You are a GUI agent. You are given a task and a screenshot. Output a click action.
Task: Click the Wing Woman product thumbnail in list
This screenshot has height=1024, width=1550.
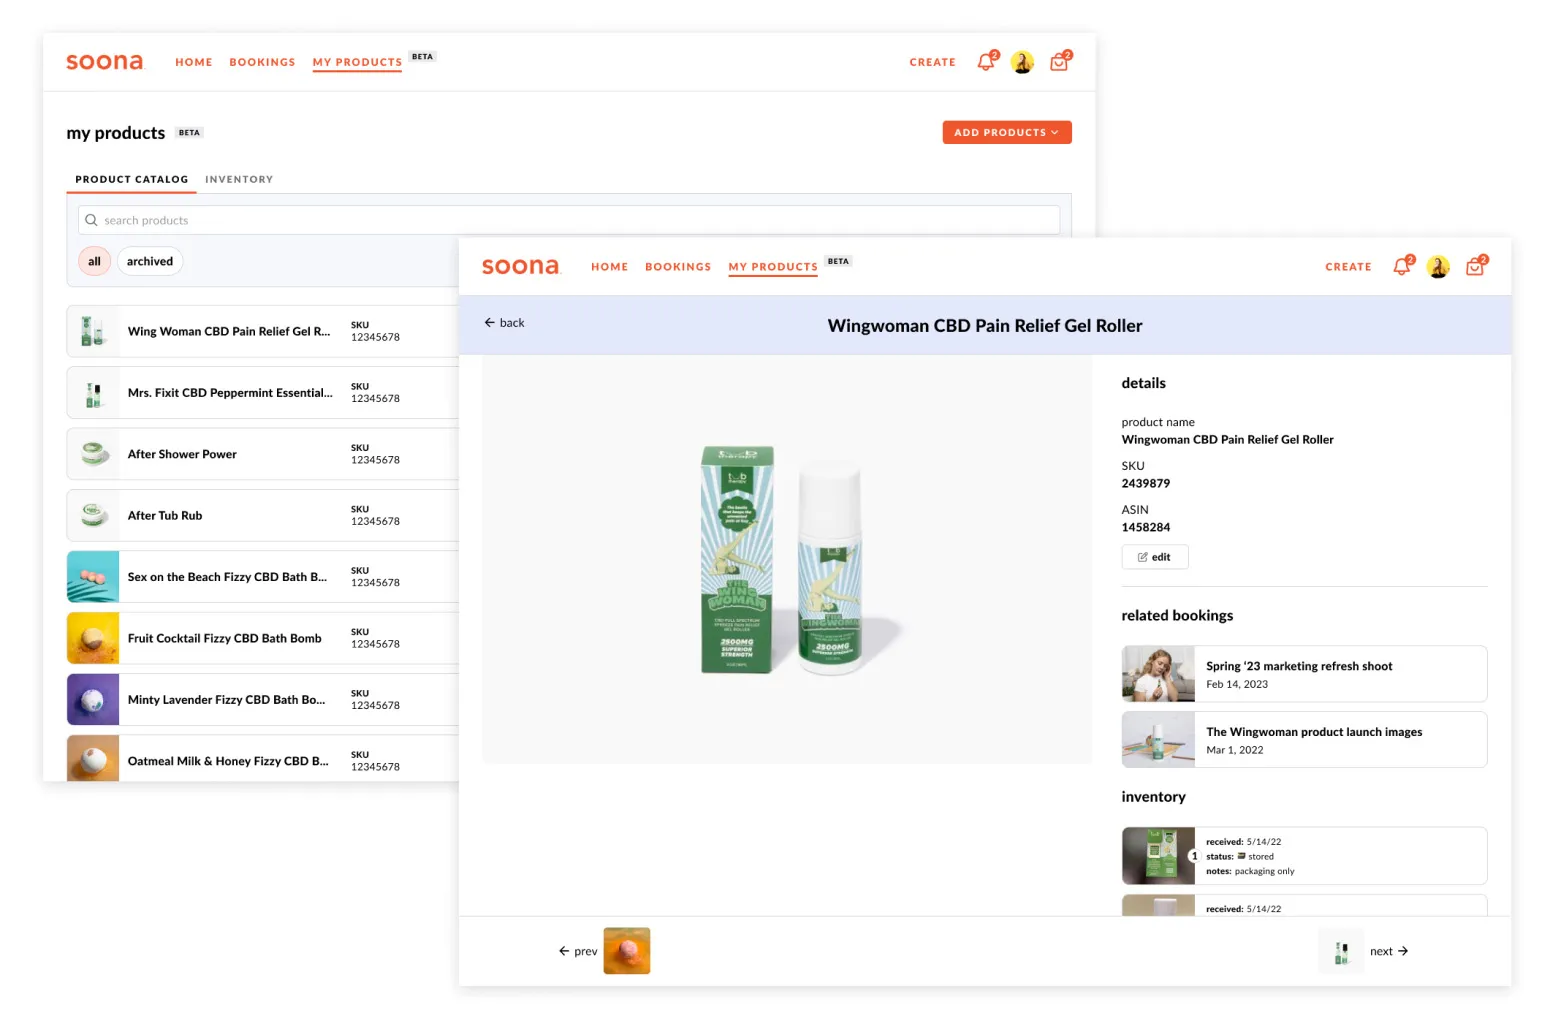[x=93, y=331]
